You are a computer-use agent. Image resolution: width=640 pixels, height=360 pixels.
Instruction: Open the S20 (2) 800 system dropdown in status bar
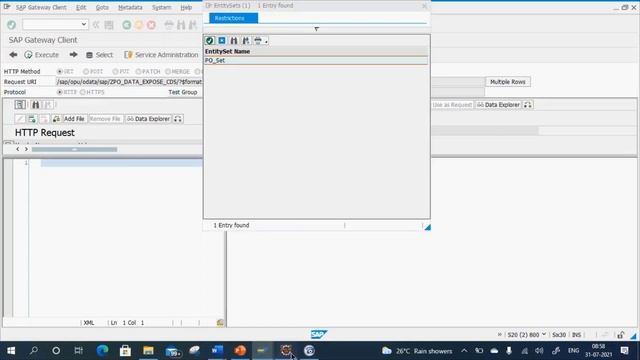coord(527,335)
